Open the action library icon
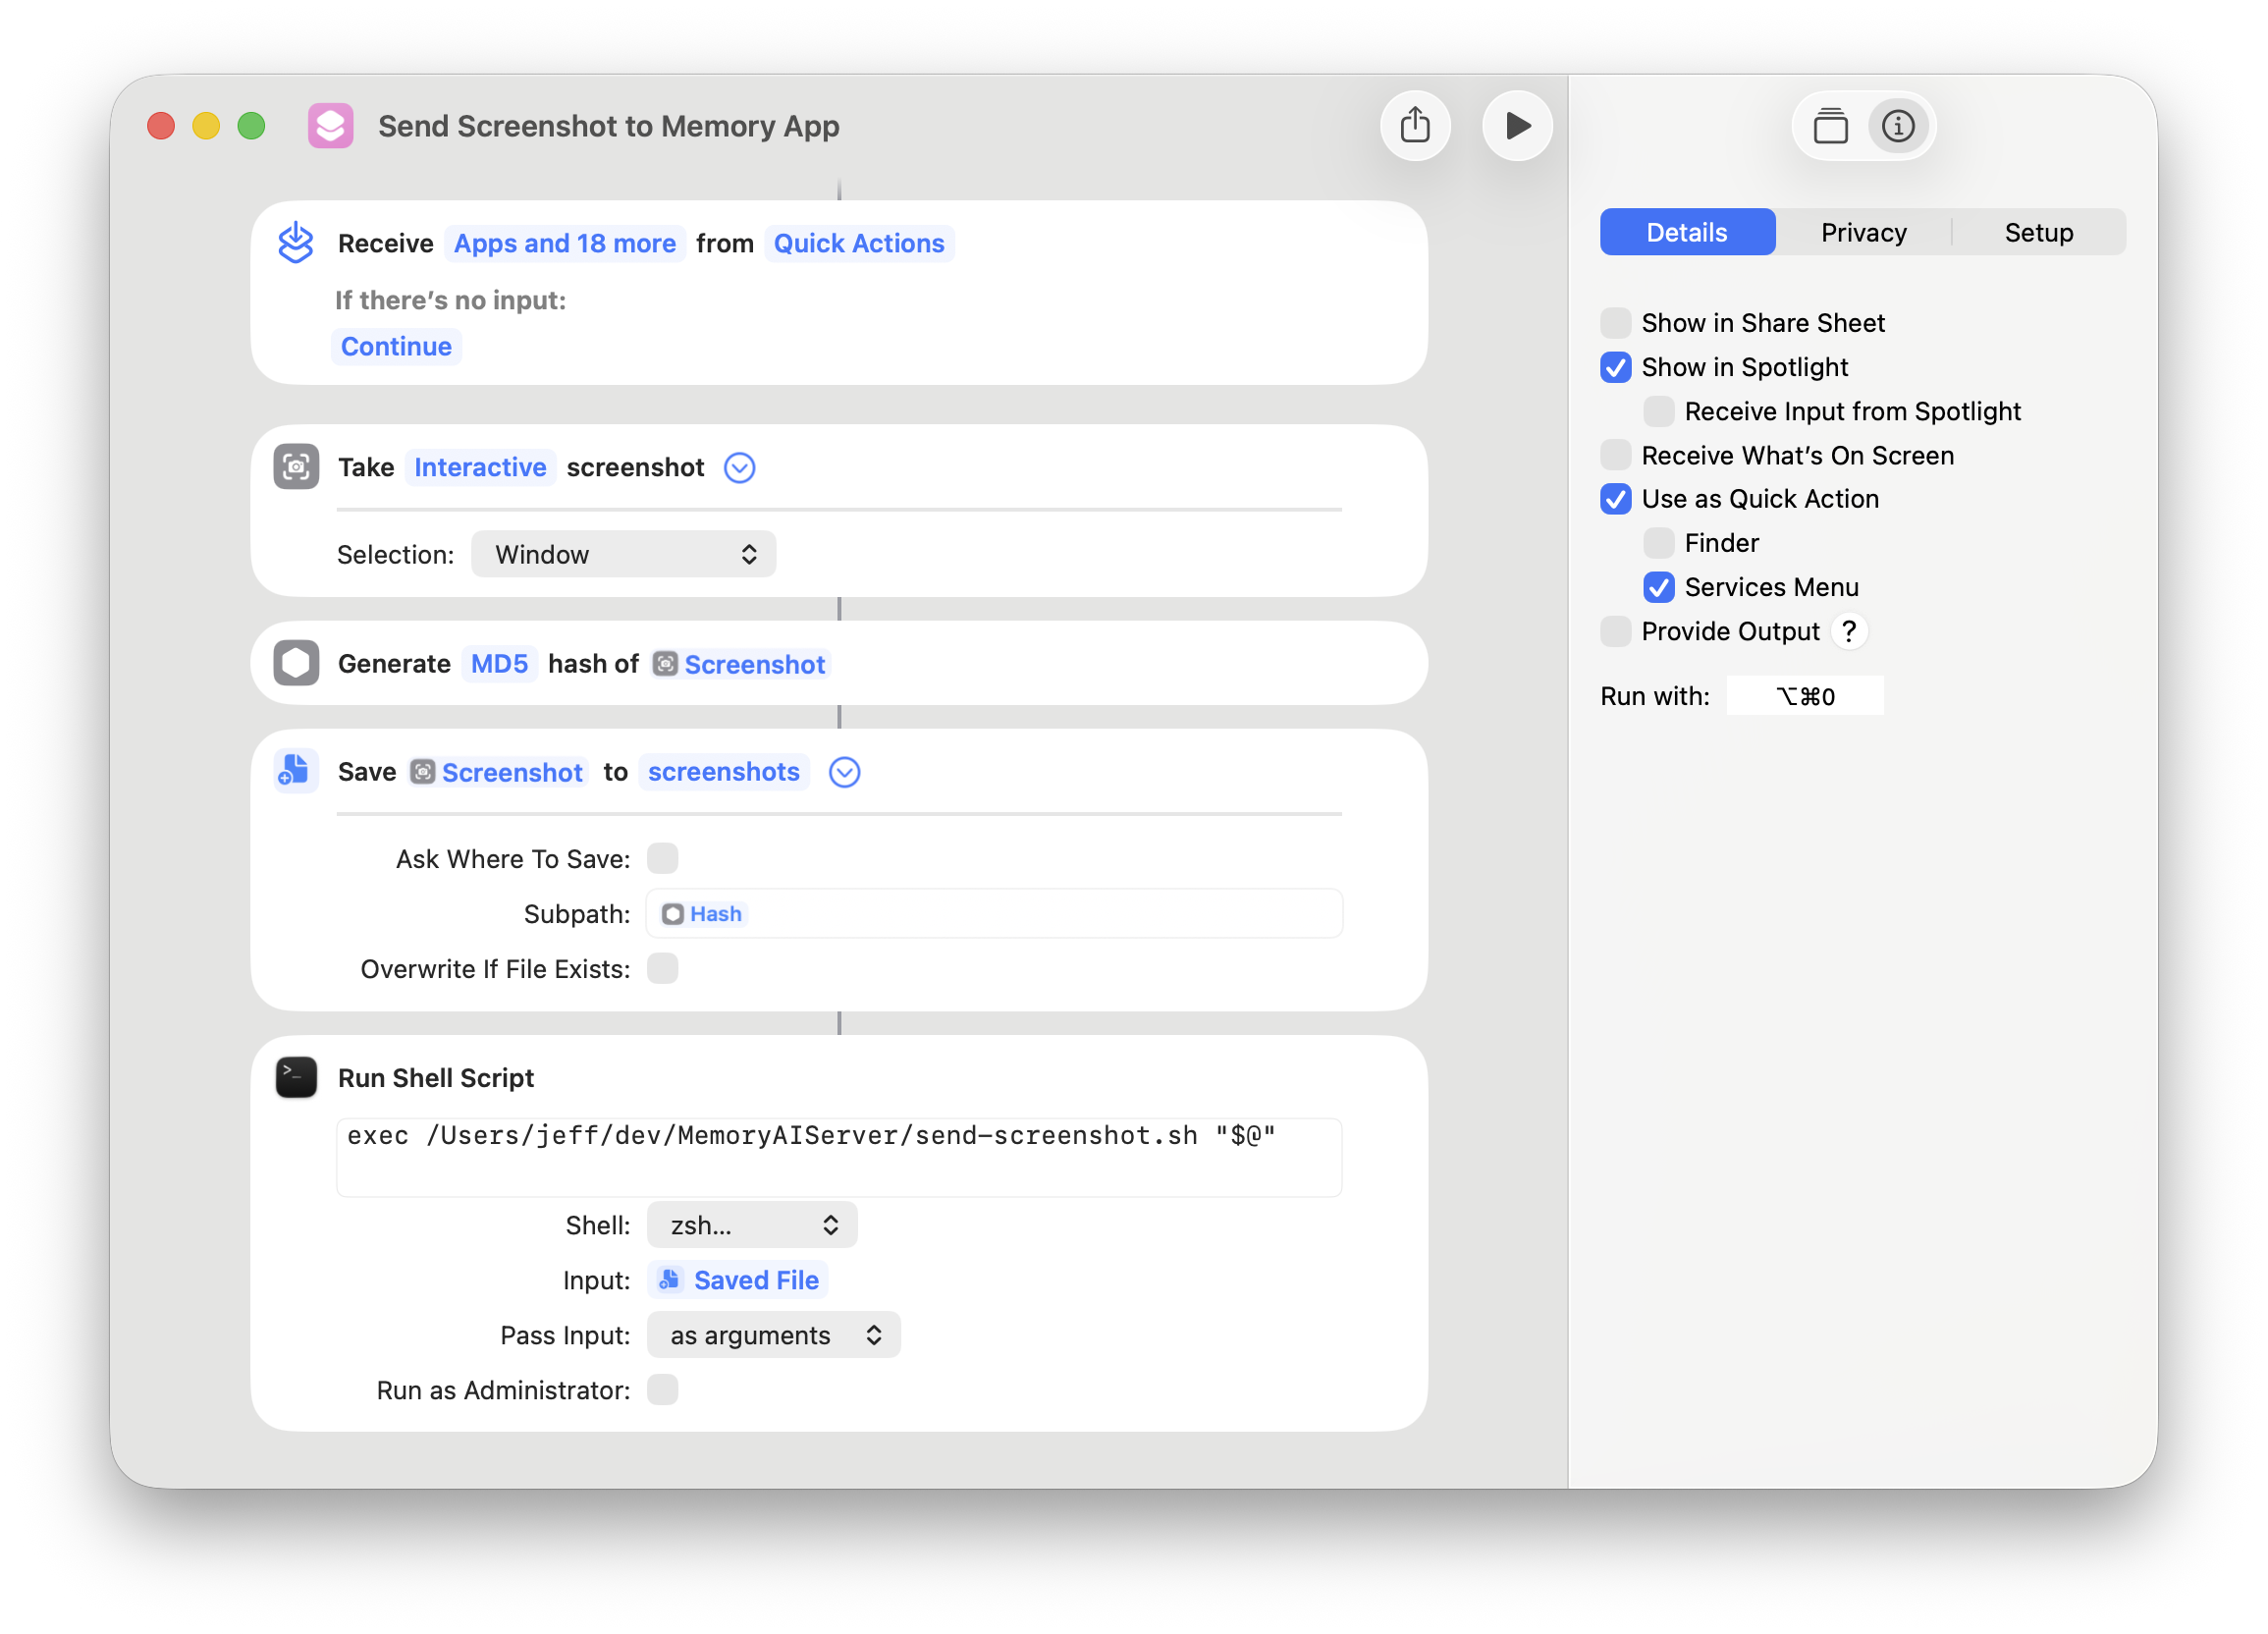The height and width of the screenshot is (1634, 2268). point(1830,126)
